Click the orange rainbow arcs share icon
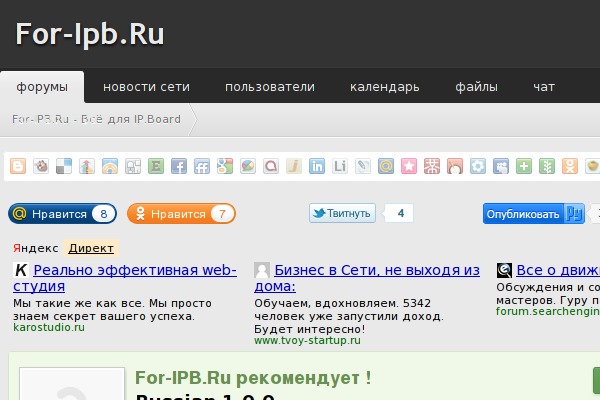Image resolution: width=600 pixels, height=400 pixels. pyautogui.click(x=110, y=167)
